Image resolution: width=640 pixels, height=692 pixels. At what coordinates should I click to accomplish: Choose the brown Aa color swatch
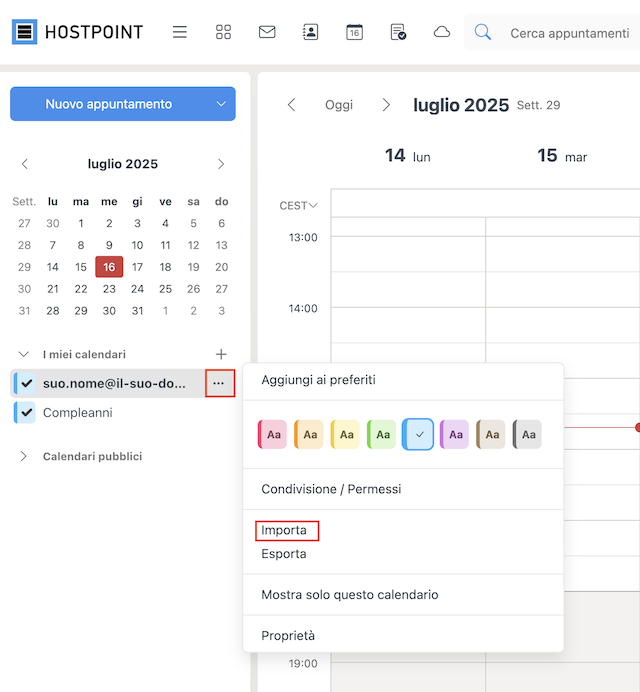pyautogui.click(x=491, y=434)
